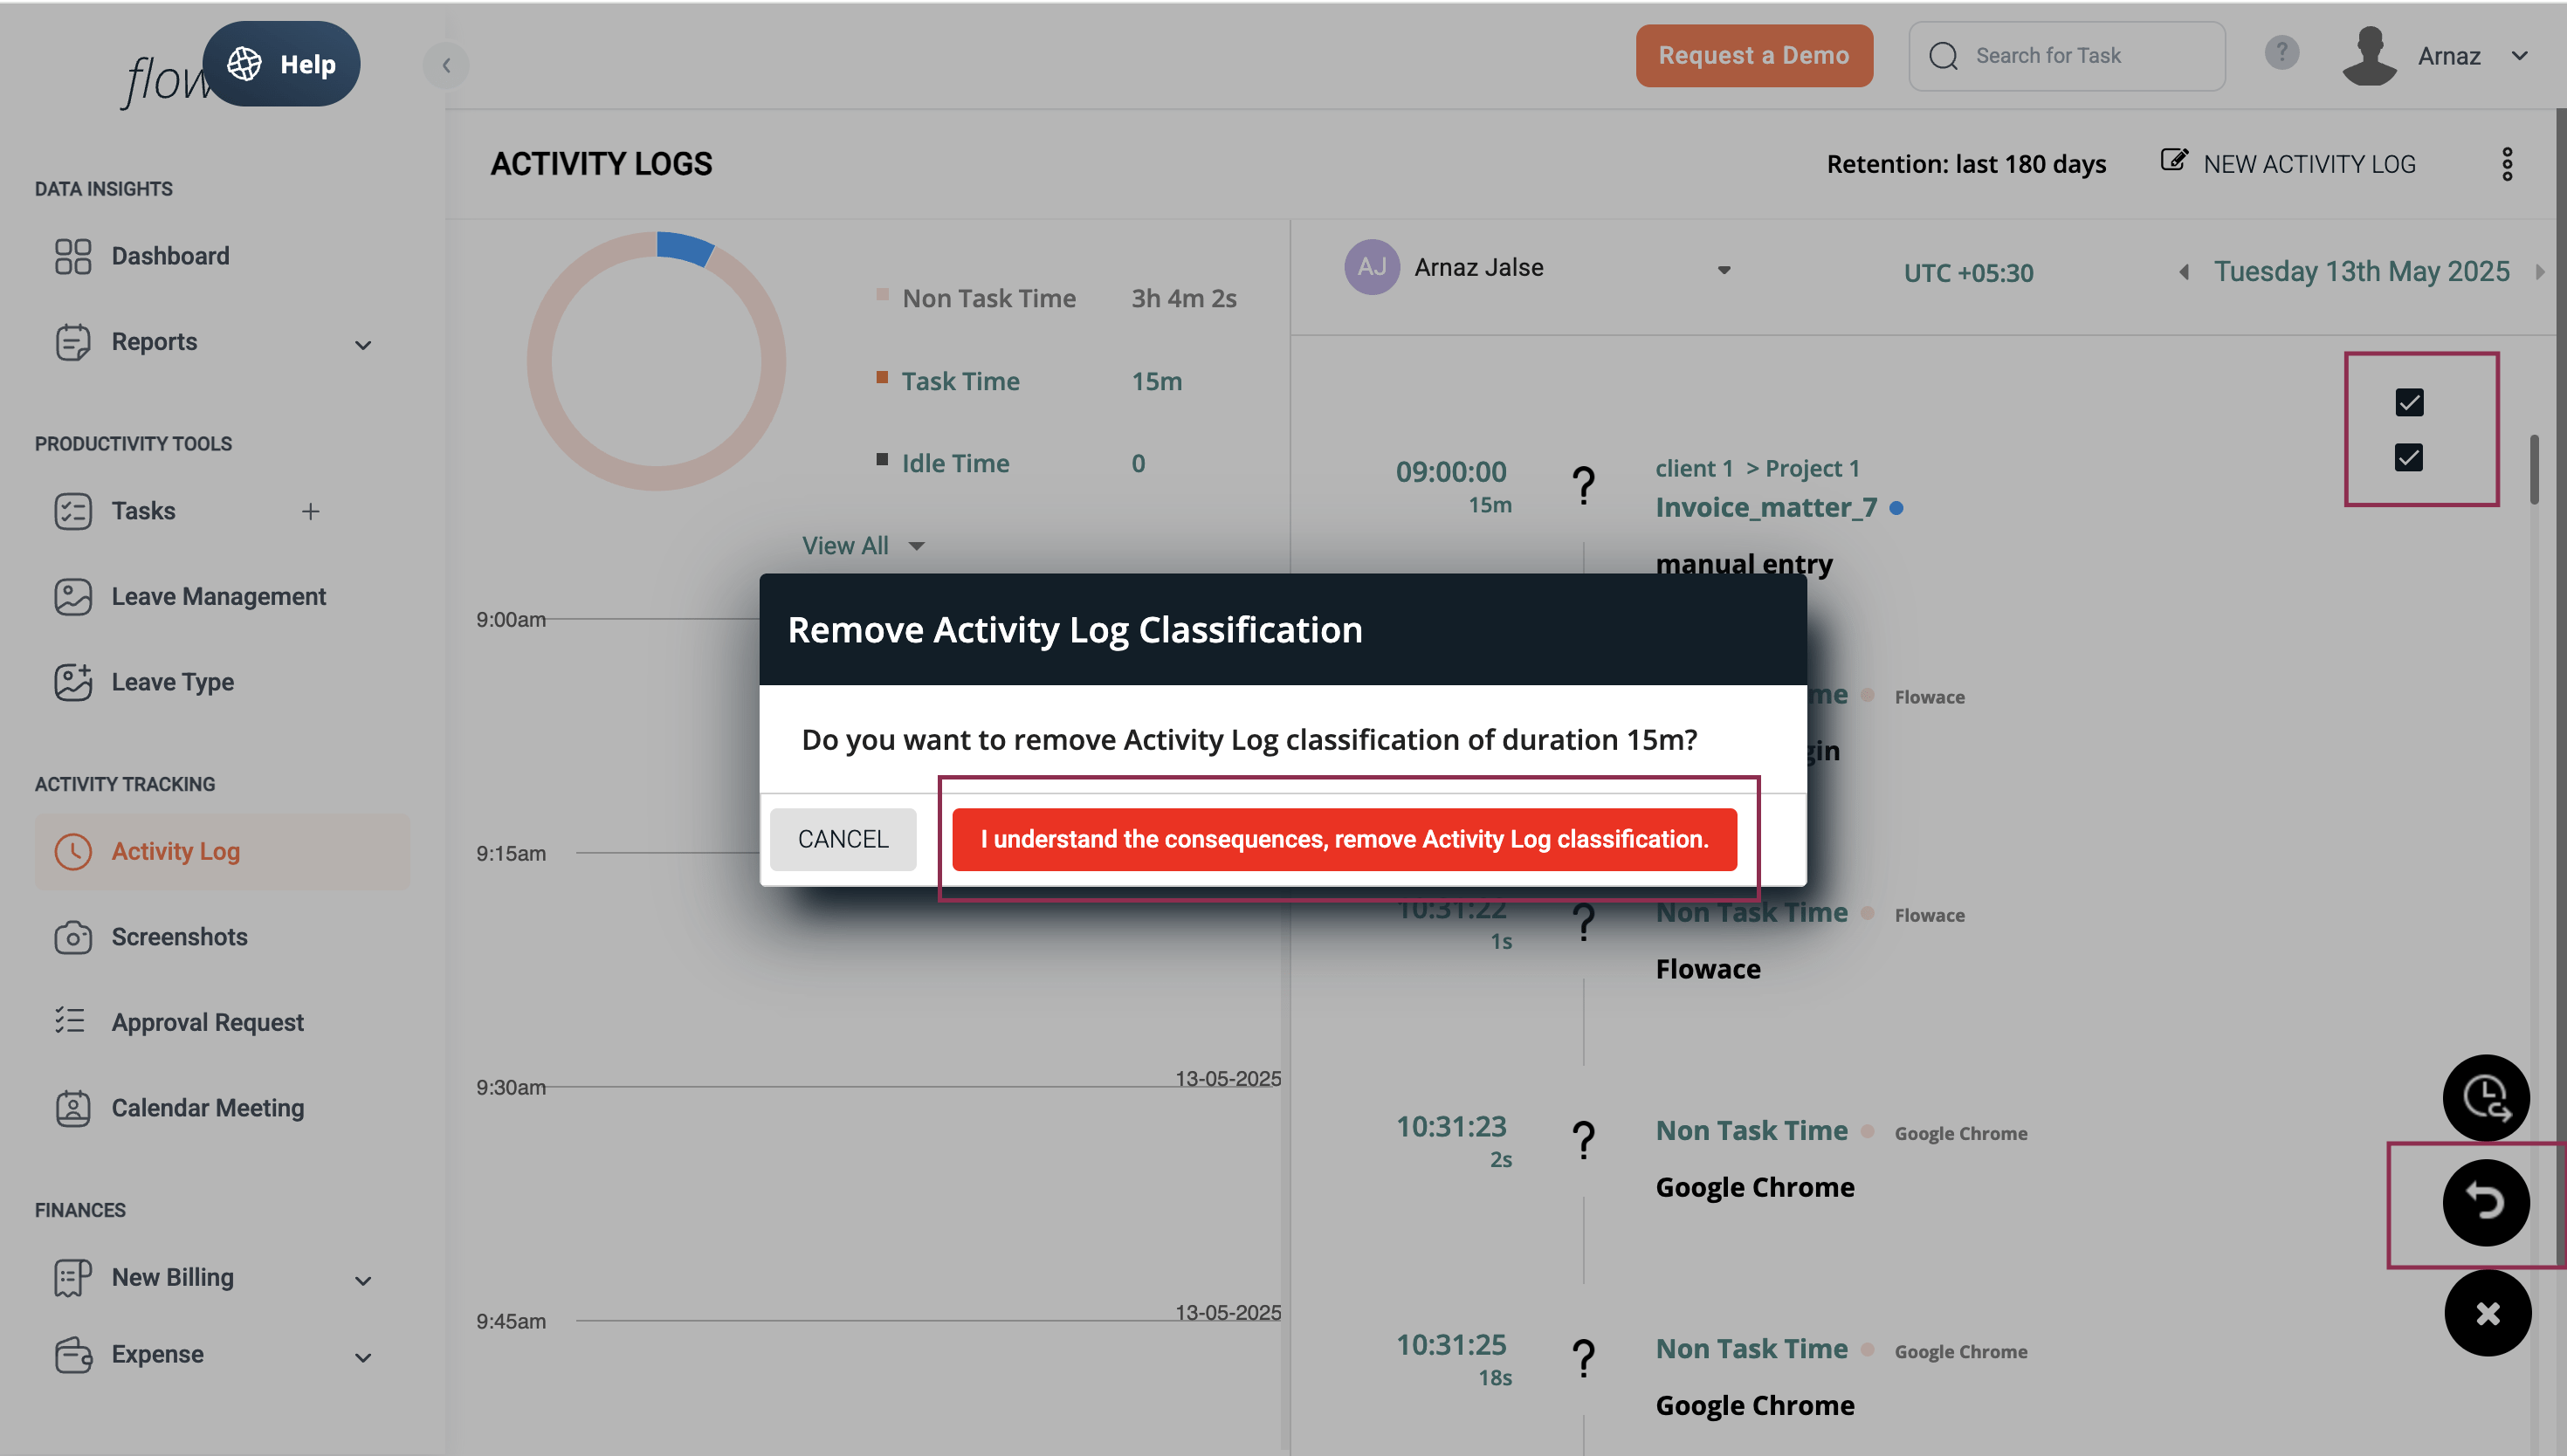Open Screenshots page
The height and width of the screenshot is (1456, 2567).
pos(179,937)
